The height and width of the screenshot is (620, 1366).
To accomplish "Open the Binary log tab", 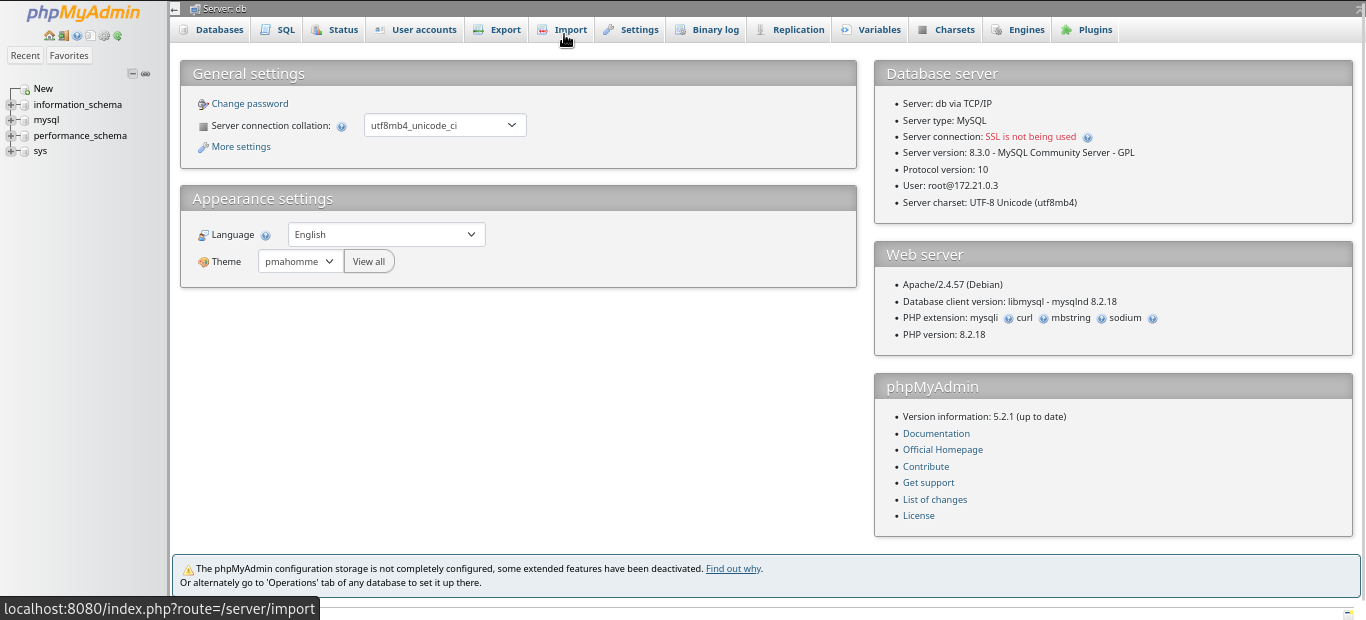I will 706,30.
